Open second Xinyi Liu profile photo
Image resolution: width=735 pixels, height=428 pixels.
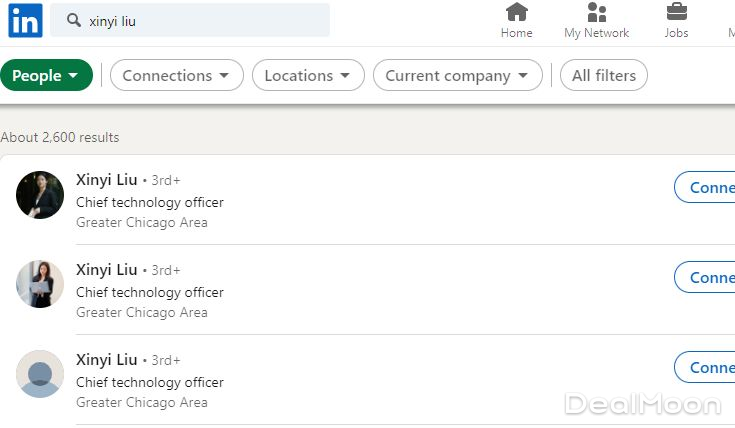pyautogui.click(x=40, y=285)
